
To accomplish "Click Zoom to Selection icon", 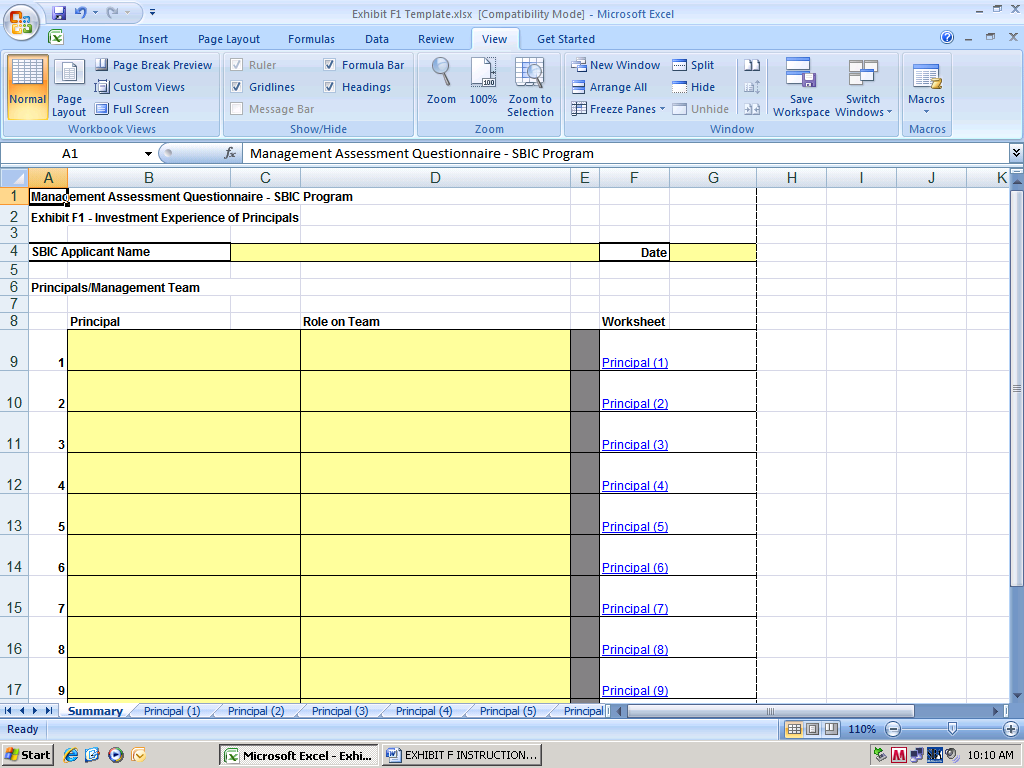I will [x=529, y=73].
